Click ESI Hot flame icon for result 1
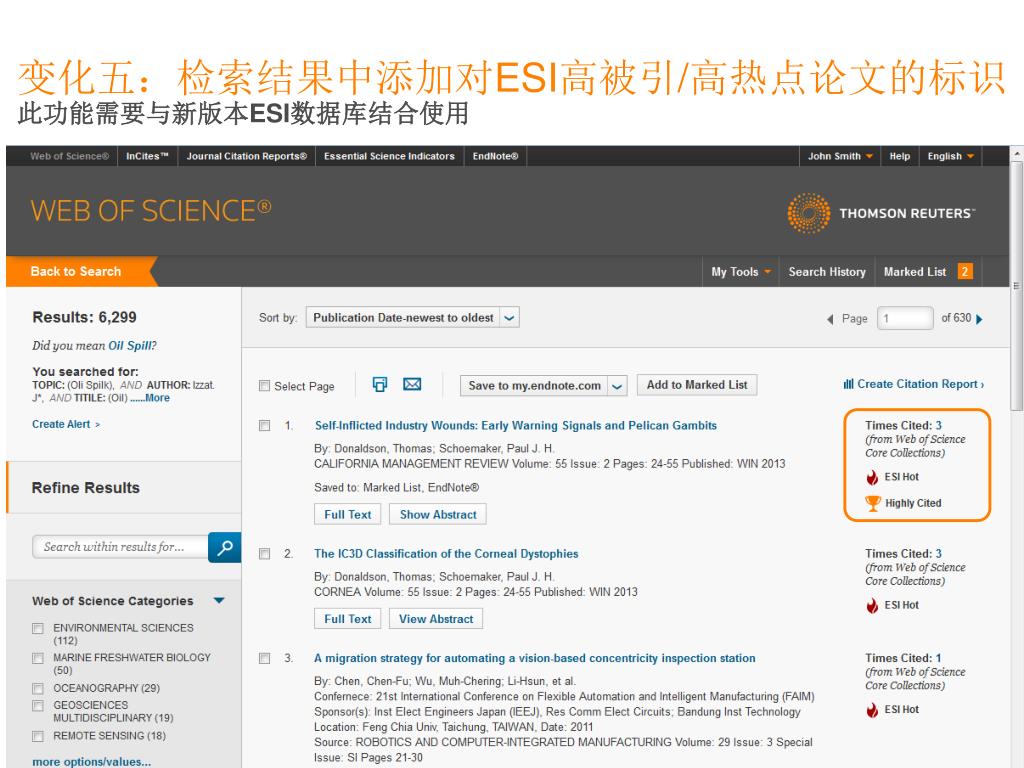The image size is (1024, 768). pyautogui.click(x=872, y=477)
